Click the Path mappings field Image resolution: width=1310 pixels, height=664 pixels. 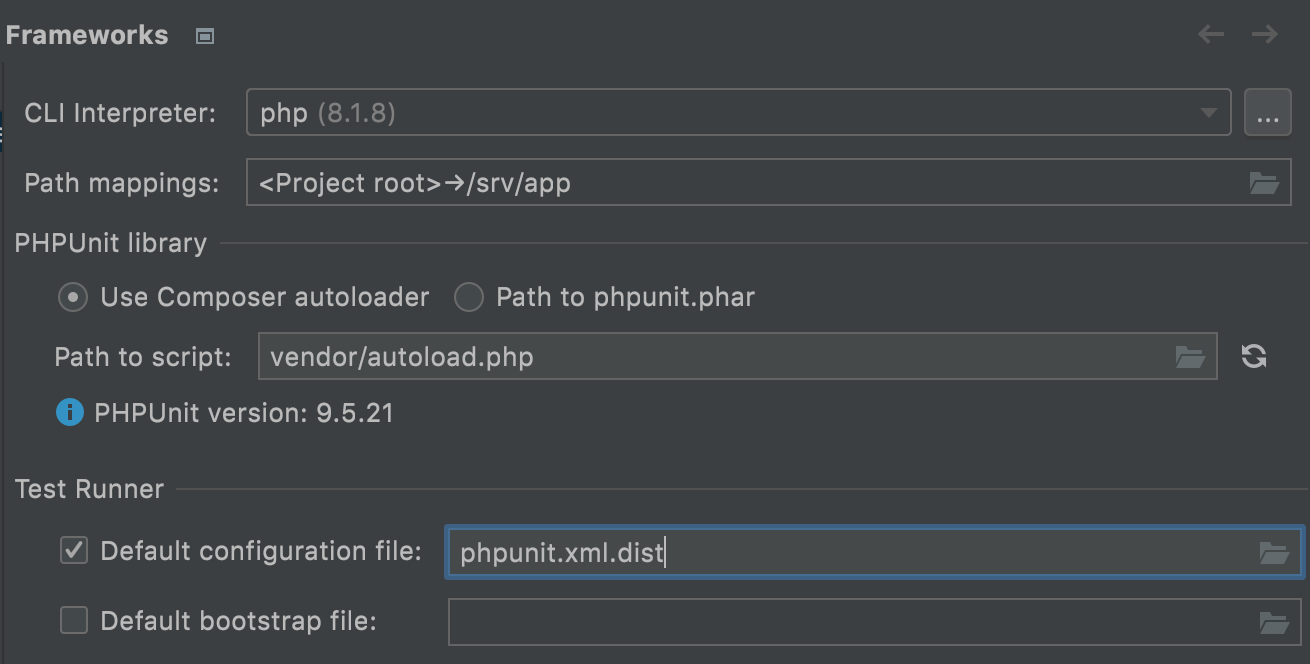740,184
